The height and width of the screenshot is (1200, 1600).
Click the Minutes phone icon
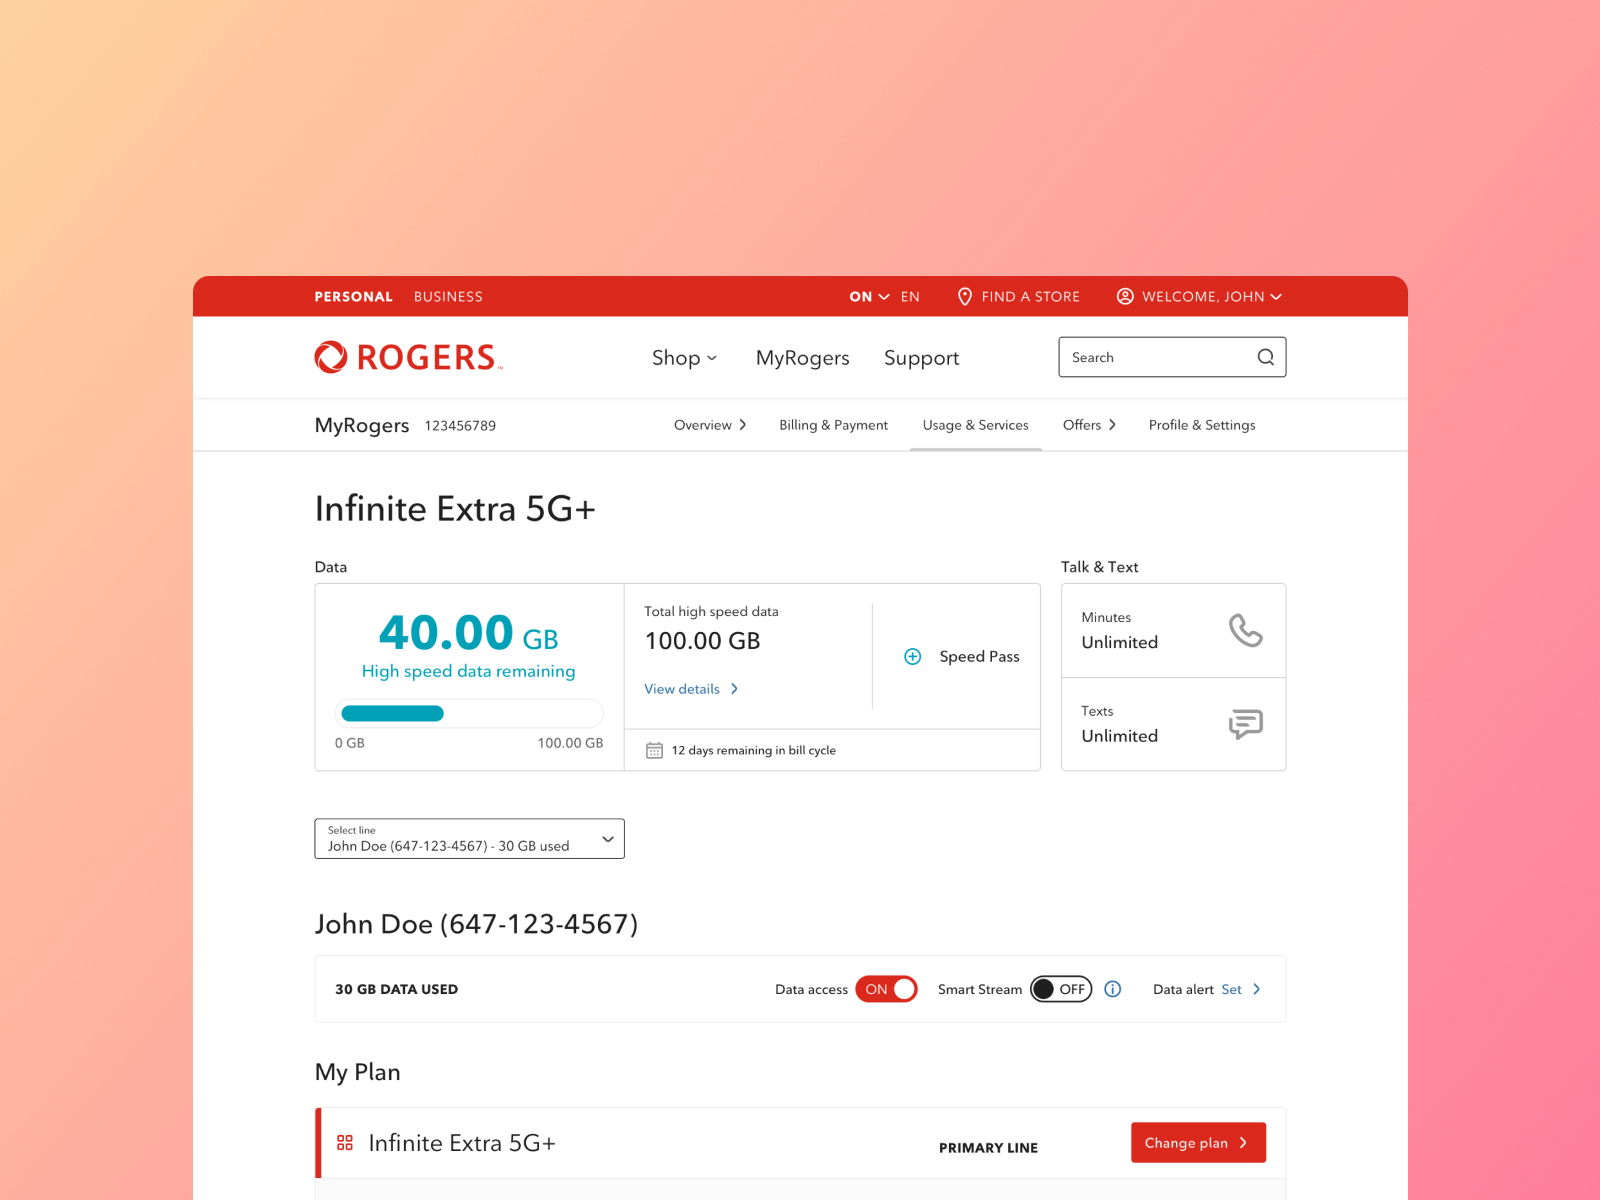tap(1245, 630)
